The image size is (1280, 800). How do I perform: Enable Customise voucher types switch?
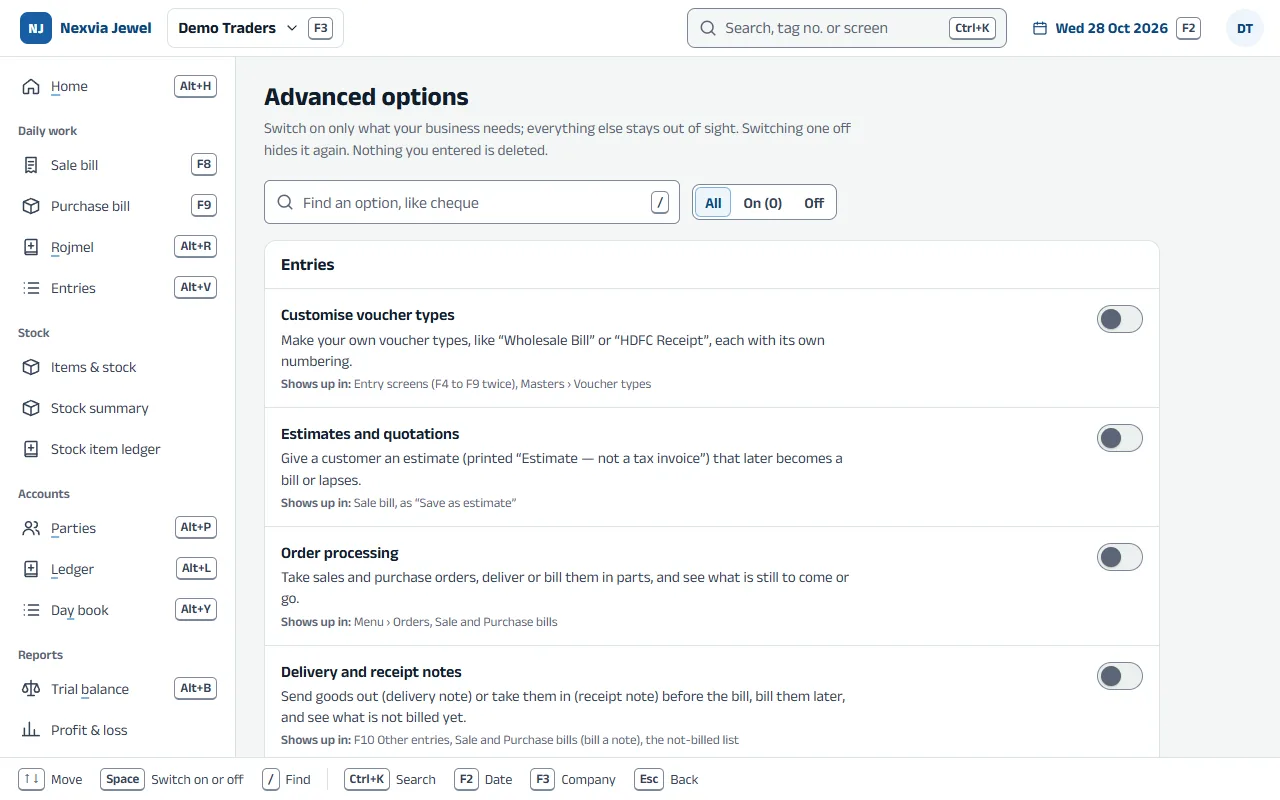point(1120,319)
